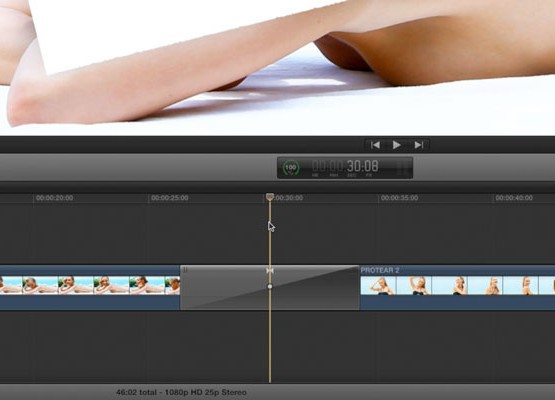Click the viewer preview image

click(278, 67)
